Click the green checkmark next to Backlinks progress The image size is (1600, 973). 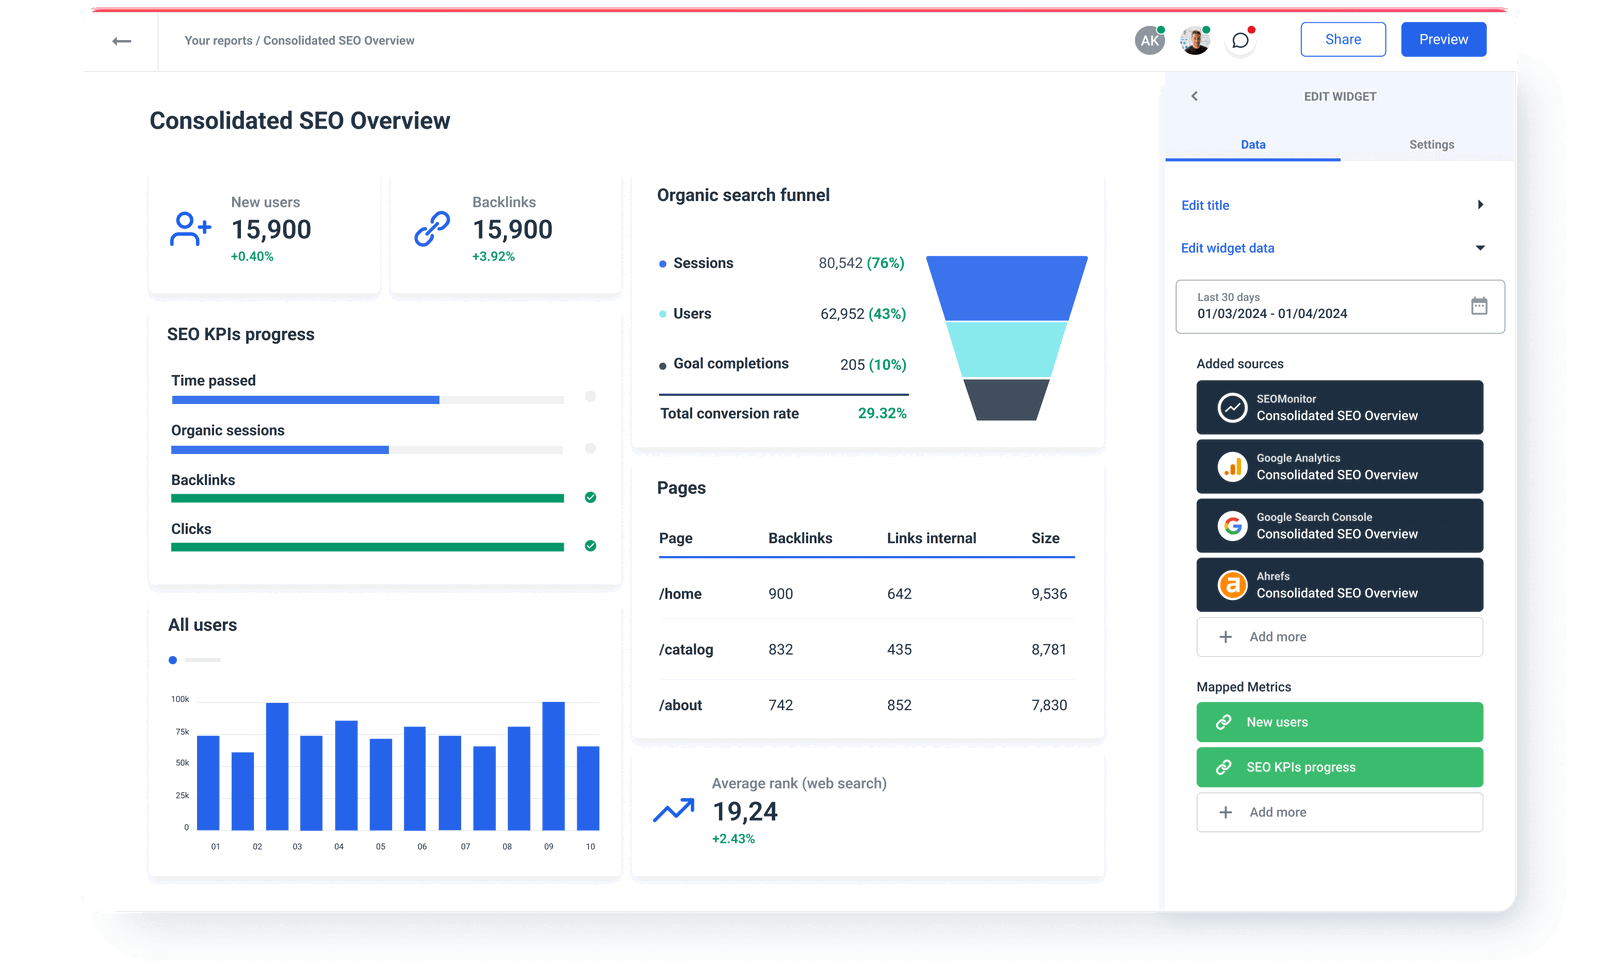click(590, 497)
